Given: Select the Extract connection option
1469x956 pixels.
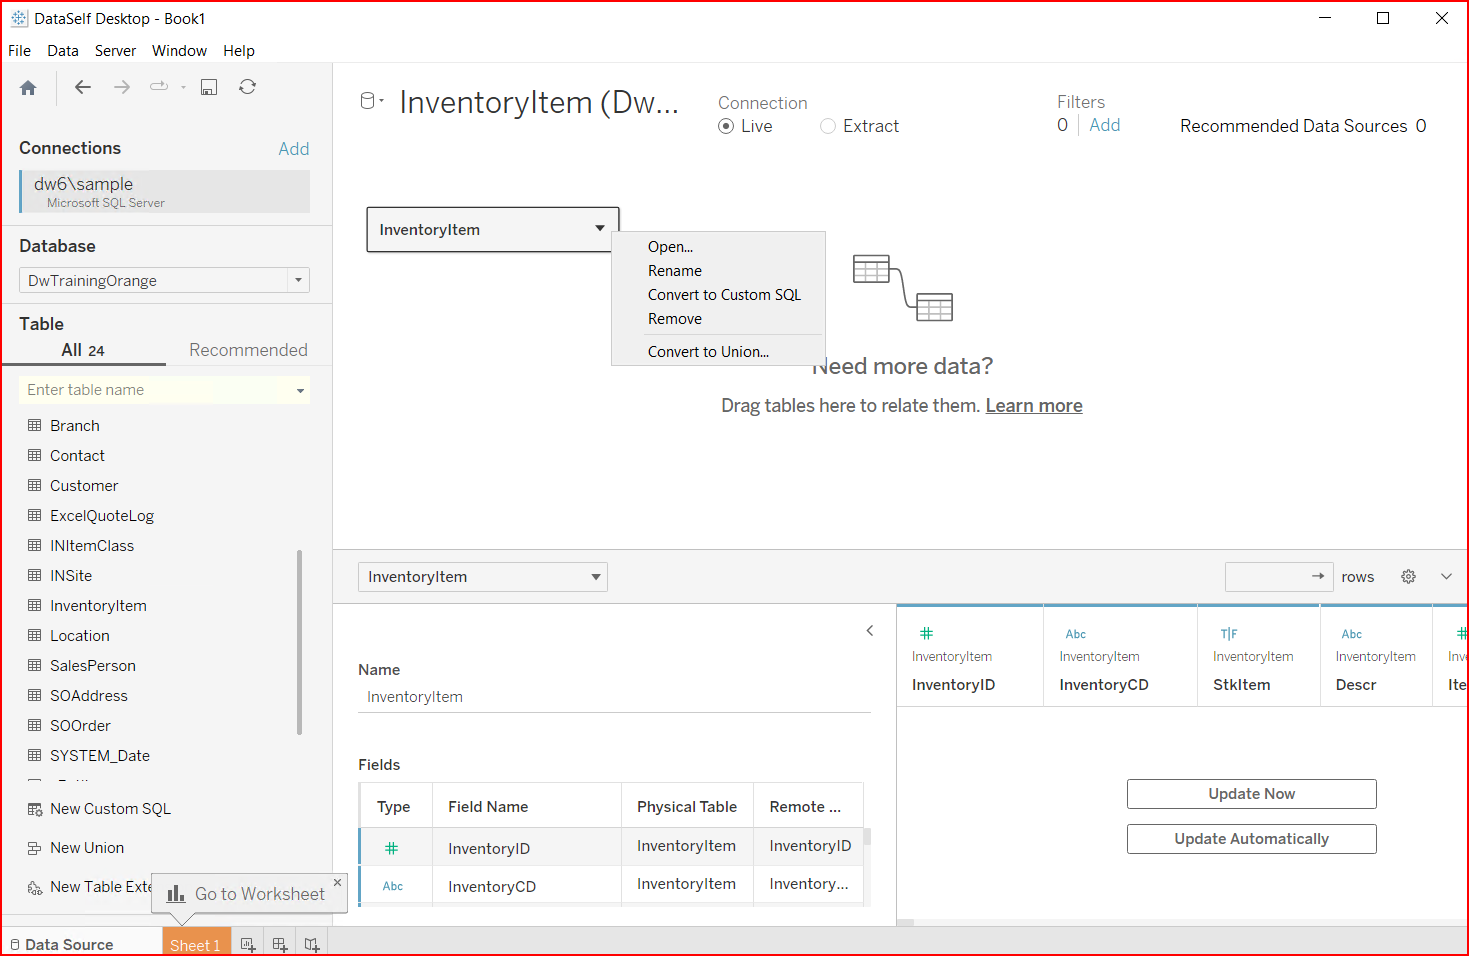Looking at the screenshot, I should (828, 127).
